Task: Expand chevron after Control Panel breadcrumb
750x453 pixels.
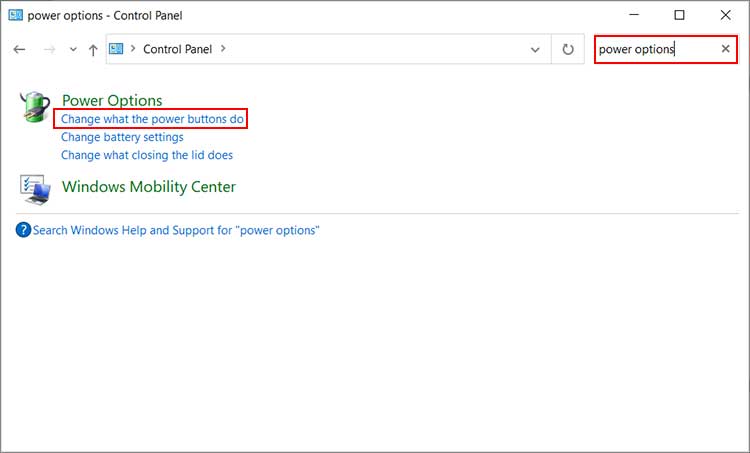Action: 222,48
